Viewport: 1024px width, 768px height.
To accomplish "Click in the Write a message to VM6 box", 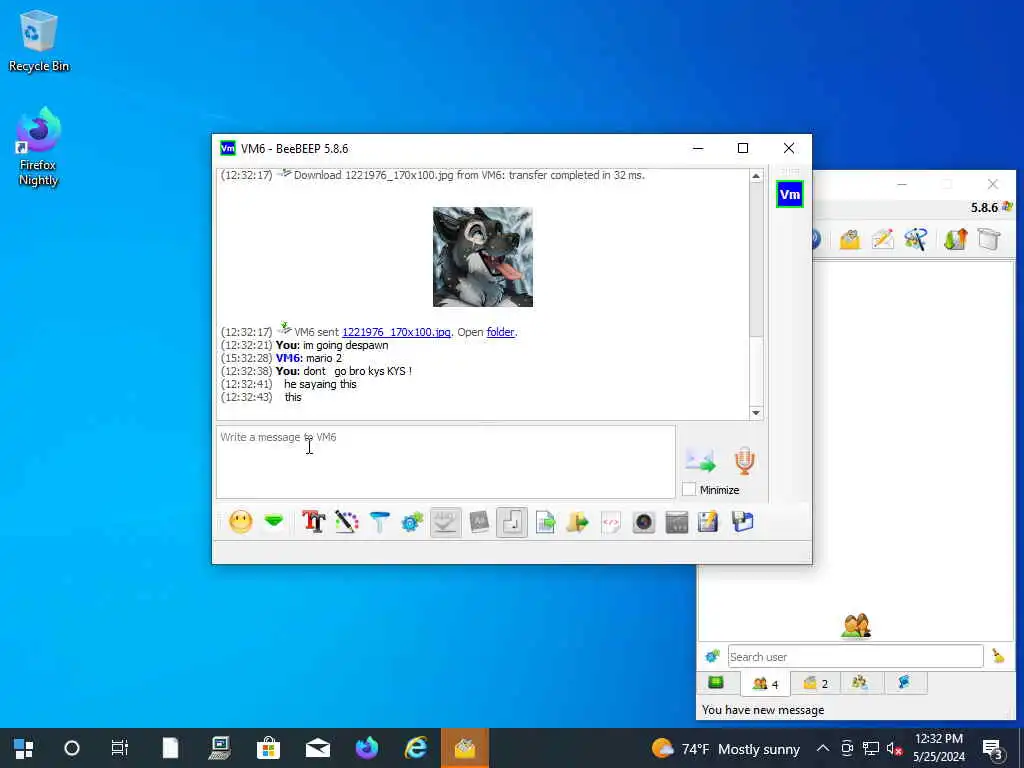I will 445,462.
